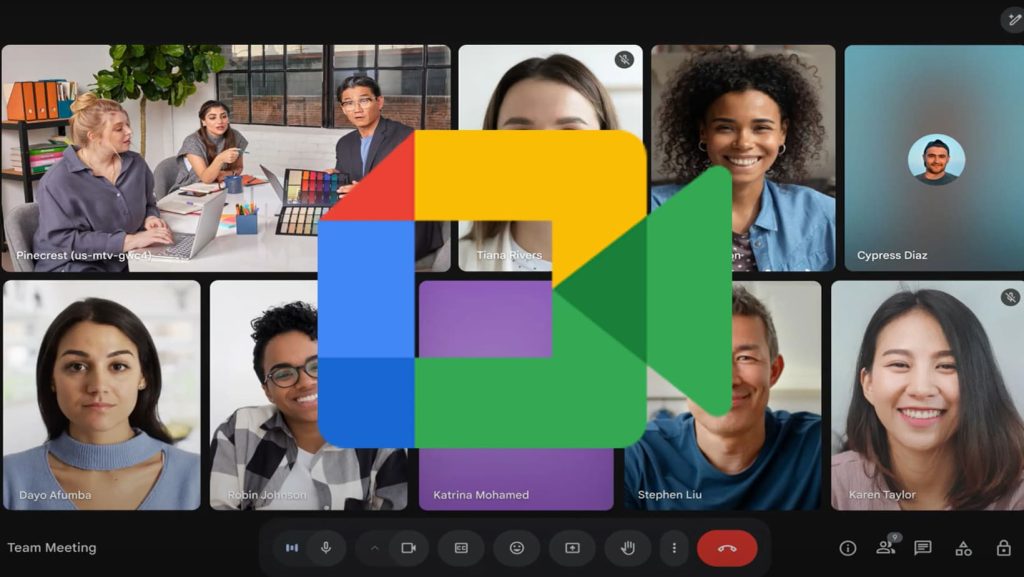The width and height of the screenshot is (1024, 577).
Task: Click the visual effects sparkle icon top right
Action: (1014, 20)
